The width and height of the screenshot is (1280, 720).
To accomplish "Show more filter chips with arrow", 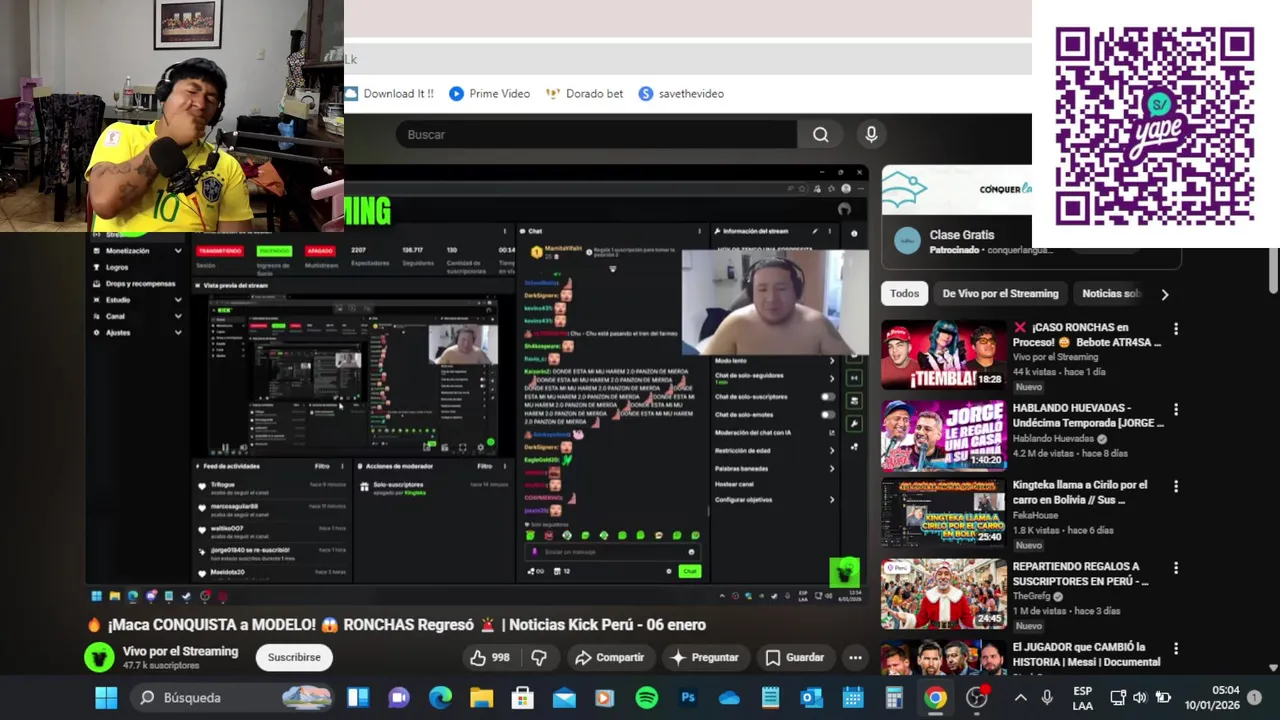I will point(1164,294).
